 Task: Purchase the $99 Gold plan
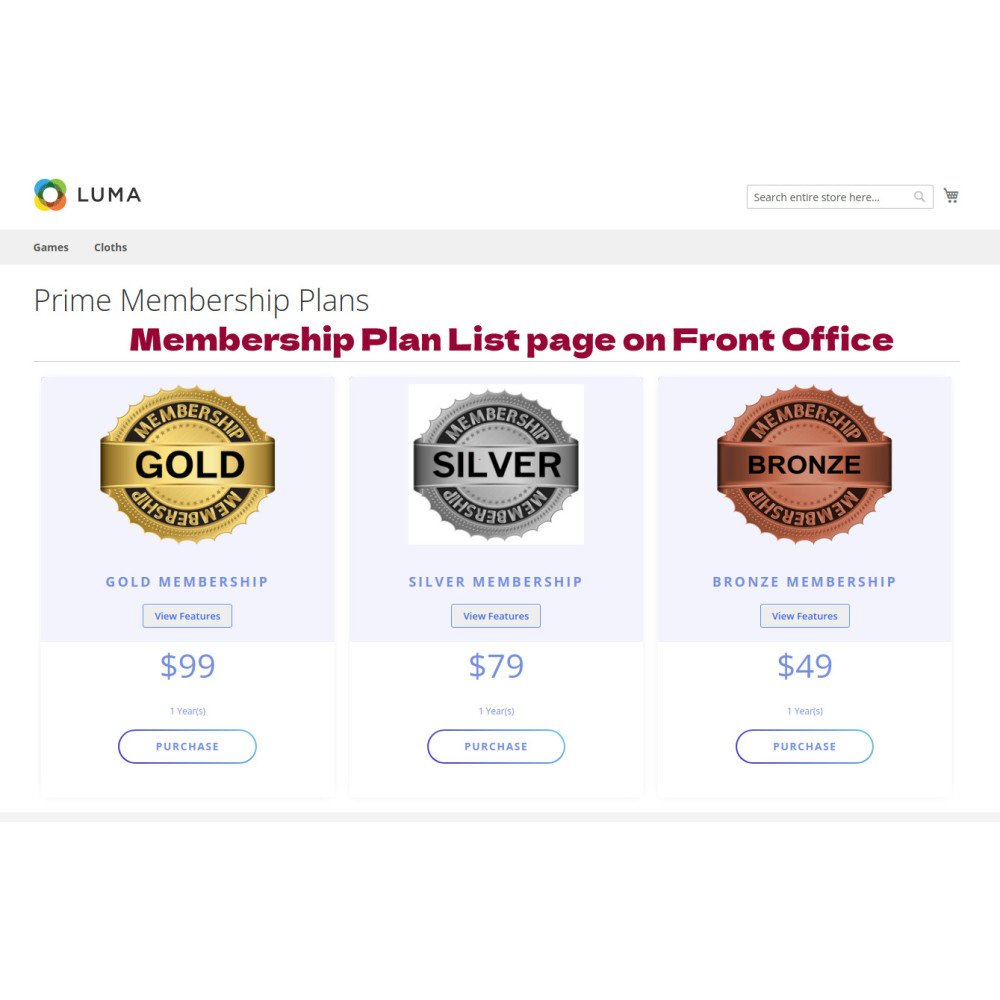coord(188,747)
